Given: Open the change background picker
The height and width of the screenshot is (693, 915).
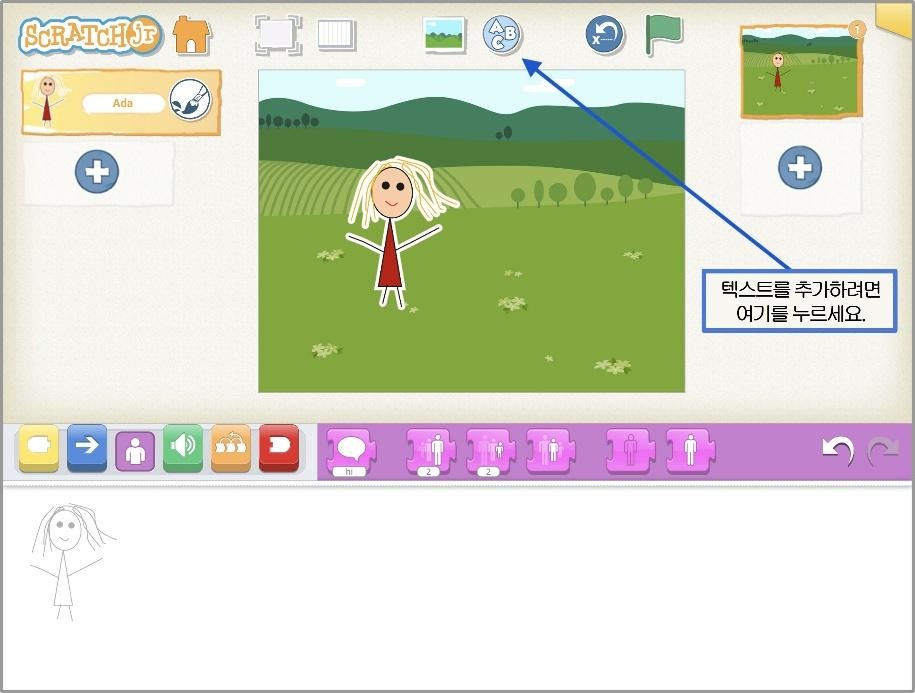Looking at the screenshot, I should pyautogui.click(x=443, y=35).
